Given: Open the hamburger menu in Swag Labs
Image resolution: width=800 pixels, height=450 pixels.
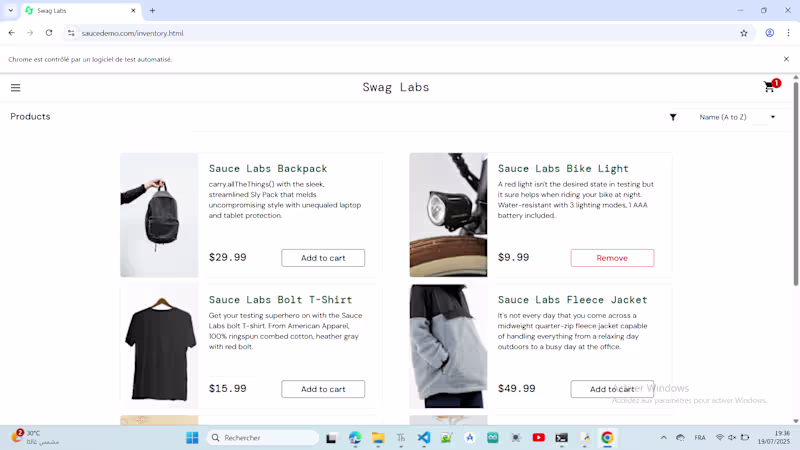Looking at the screenshot, I should coord(16,88).
